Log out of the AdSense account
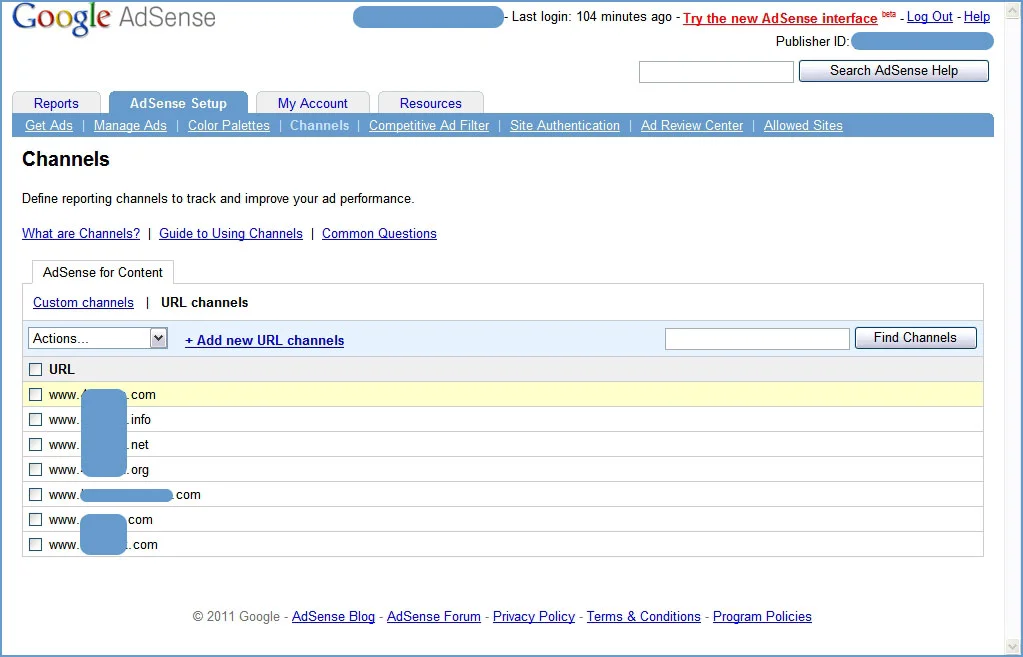 click(x=929, y=17)
